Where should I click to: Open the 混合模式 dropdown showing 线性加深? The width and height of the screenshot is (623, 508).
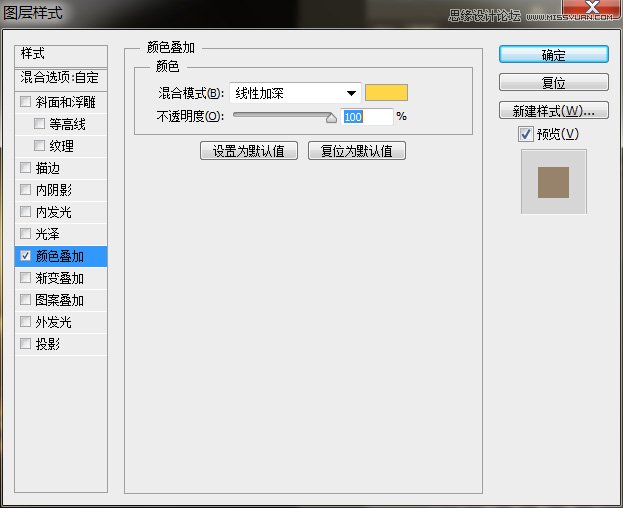click(295, 93)
